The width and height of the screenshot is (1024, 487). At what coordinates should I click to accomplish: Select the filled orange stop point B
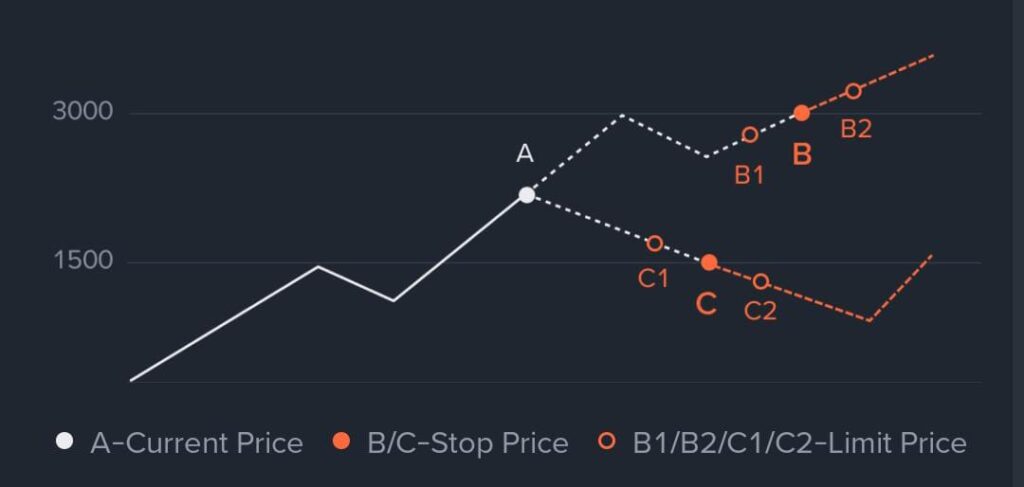coord(801,113)
